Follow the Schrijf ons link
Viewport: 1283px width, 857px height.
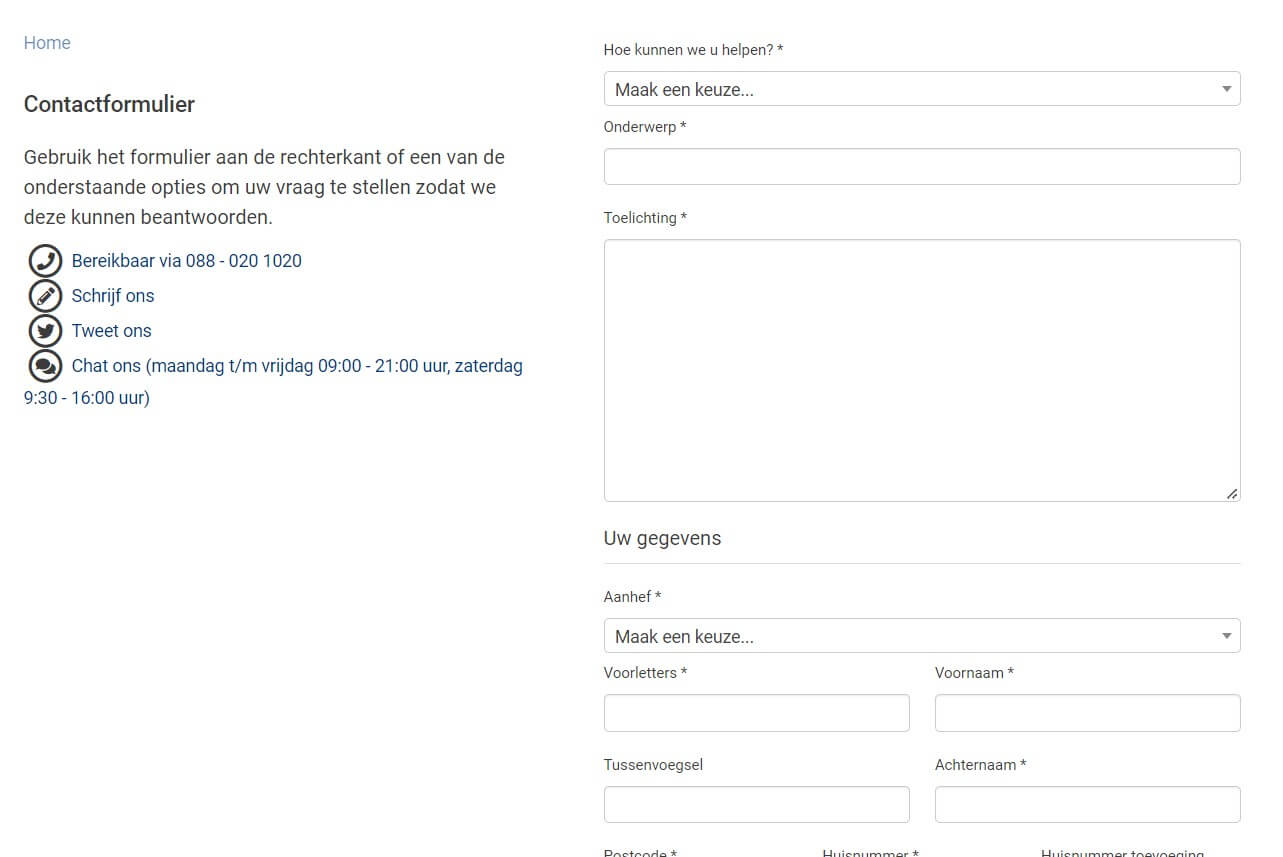pos(113,296)
